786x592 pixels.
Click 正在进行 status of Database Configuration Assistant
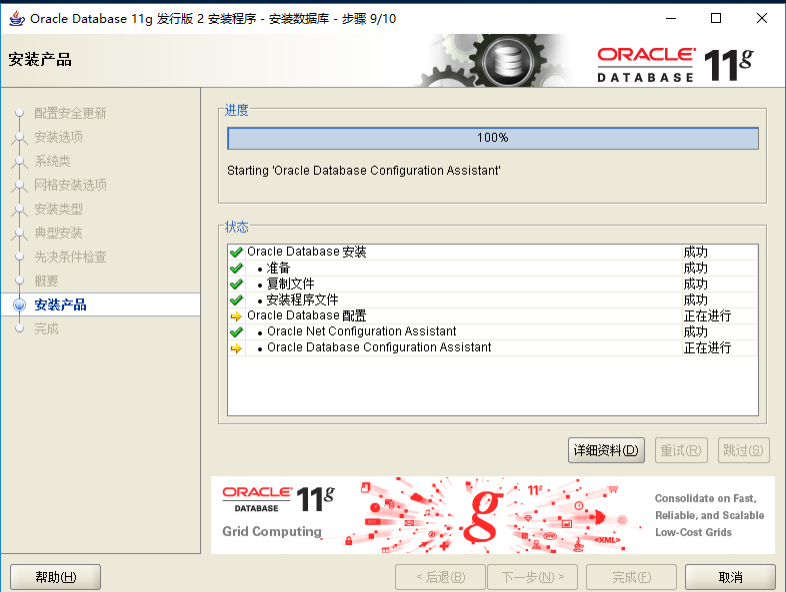707,348
